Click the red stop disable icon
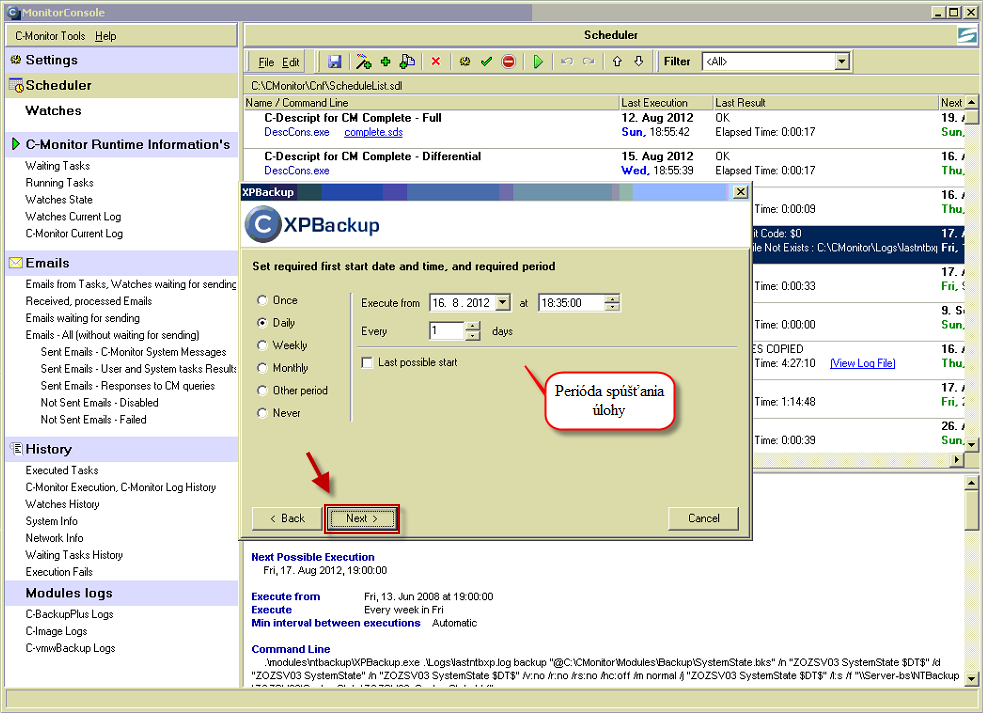The image size is (983, 713). tap(508, 61)
